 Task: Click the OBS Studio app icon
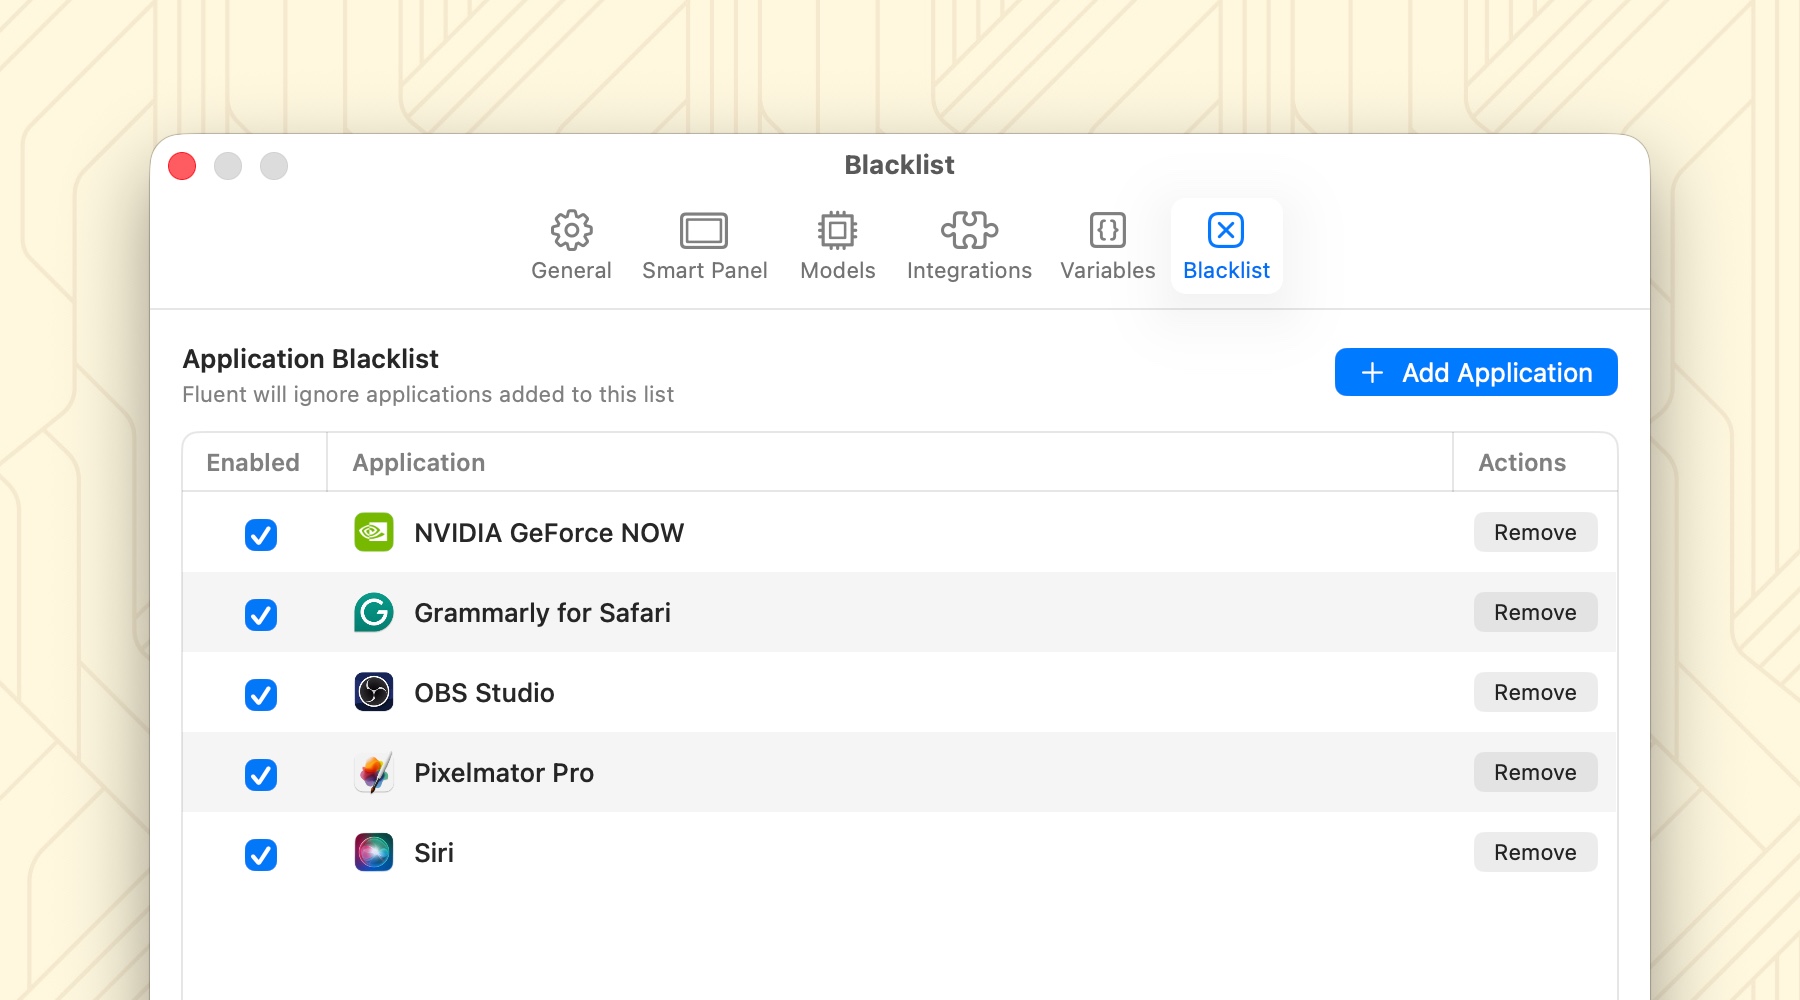(374, 692)
